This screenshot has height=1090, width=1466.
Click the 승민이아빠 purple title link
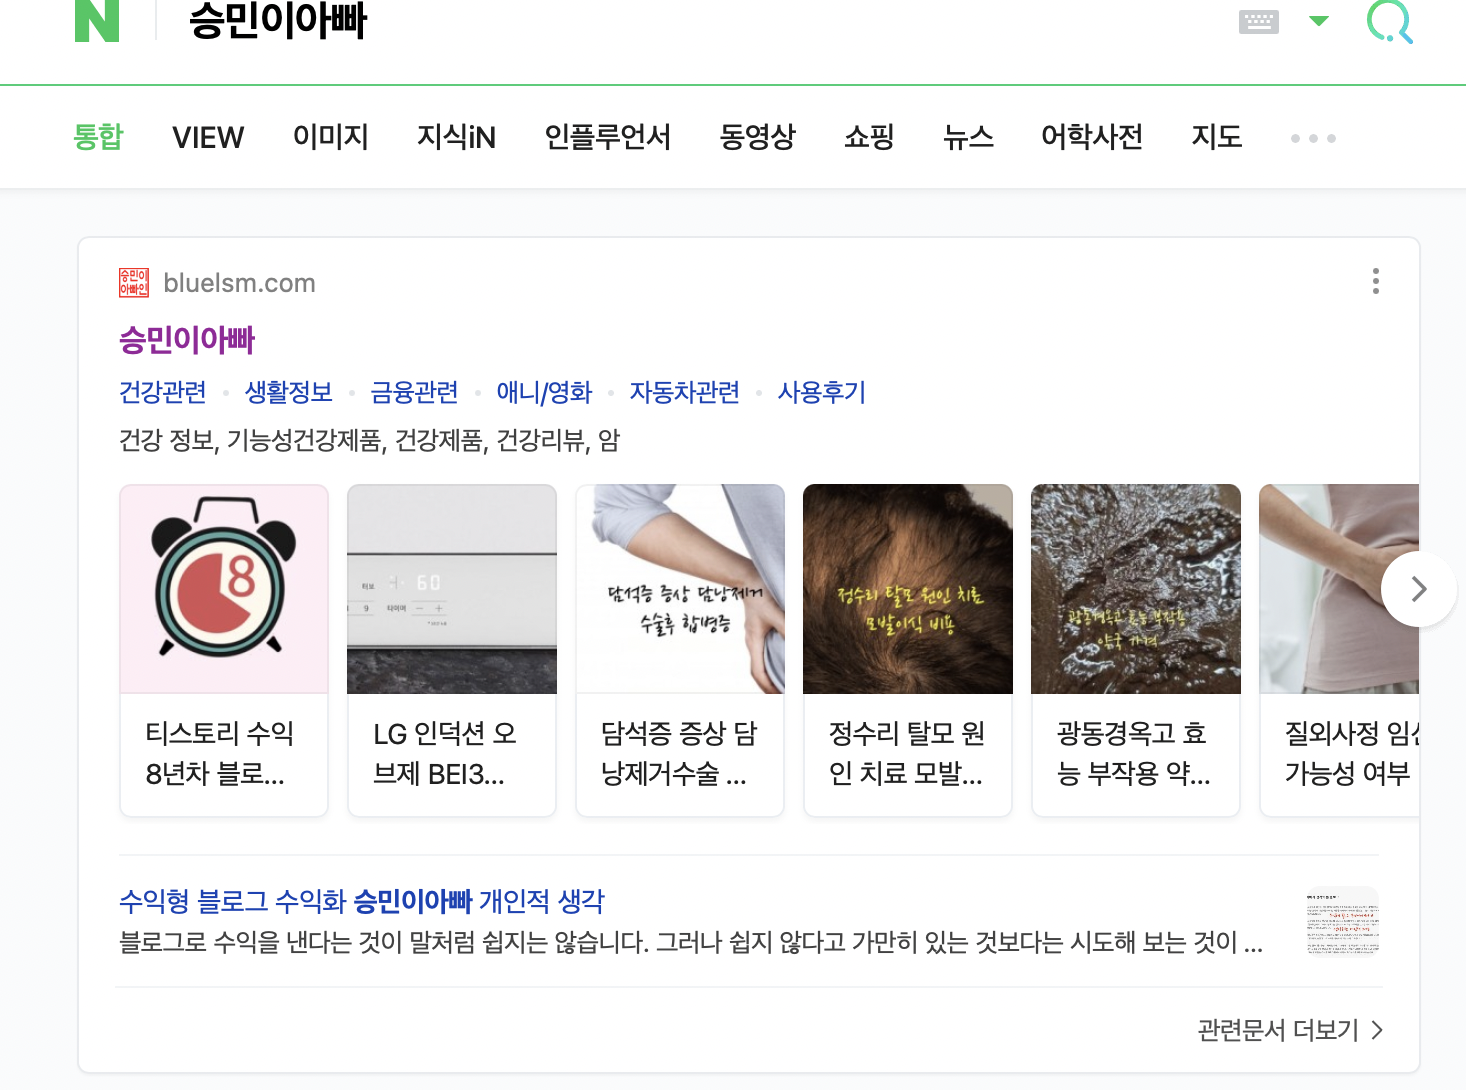point(186,340)
